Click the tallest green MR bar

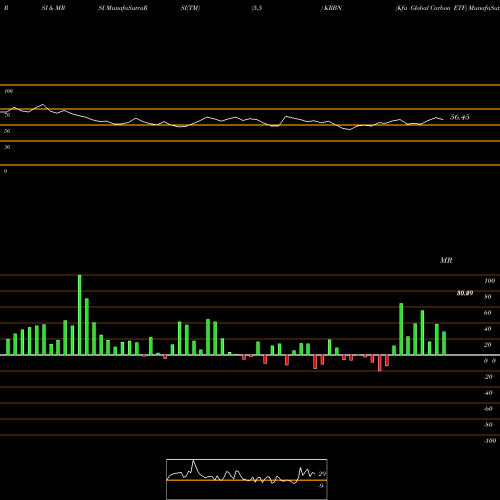coord(80,315)
